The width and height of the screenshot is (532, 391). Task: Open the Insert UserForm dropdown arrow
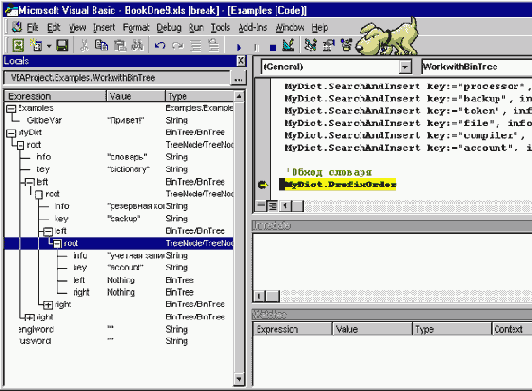pos(49,45)
